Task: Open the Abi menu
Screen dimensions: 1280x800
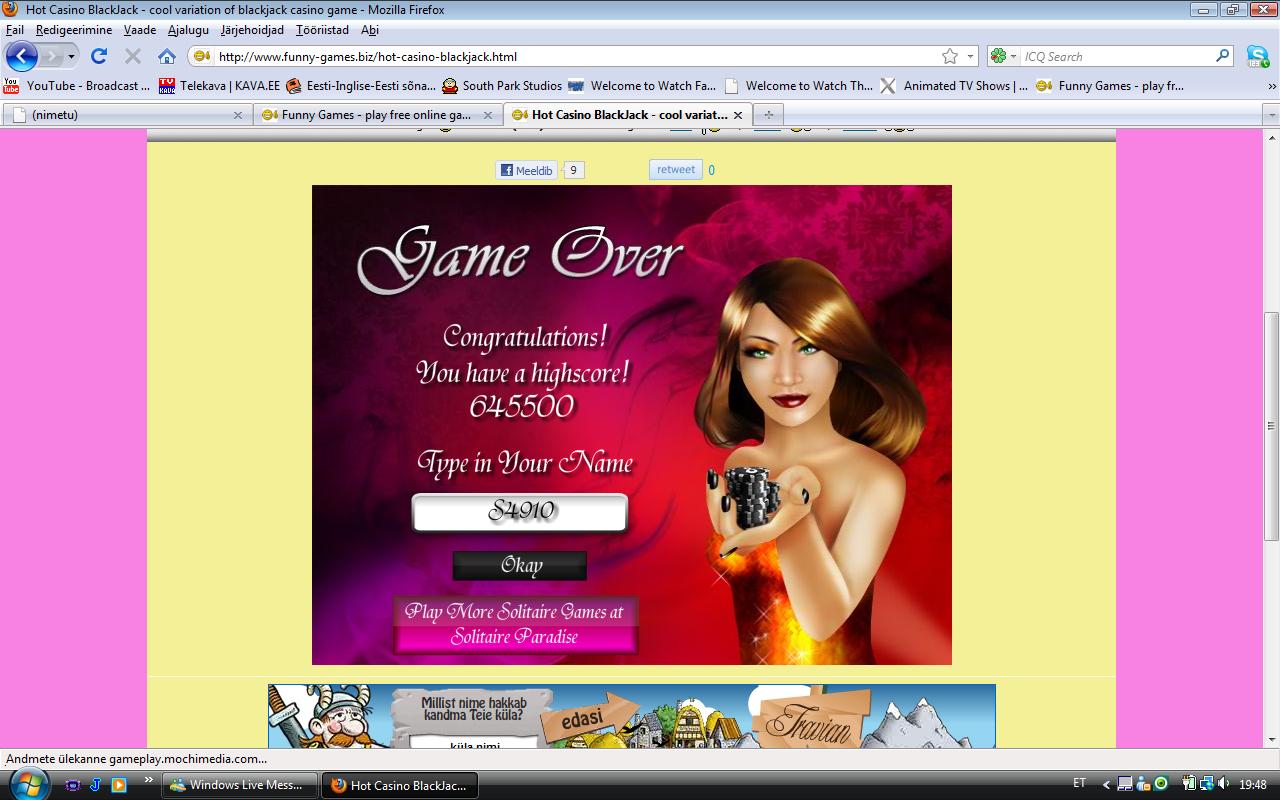Action: tap(370, 30)
